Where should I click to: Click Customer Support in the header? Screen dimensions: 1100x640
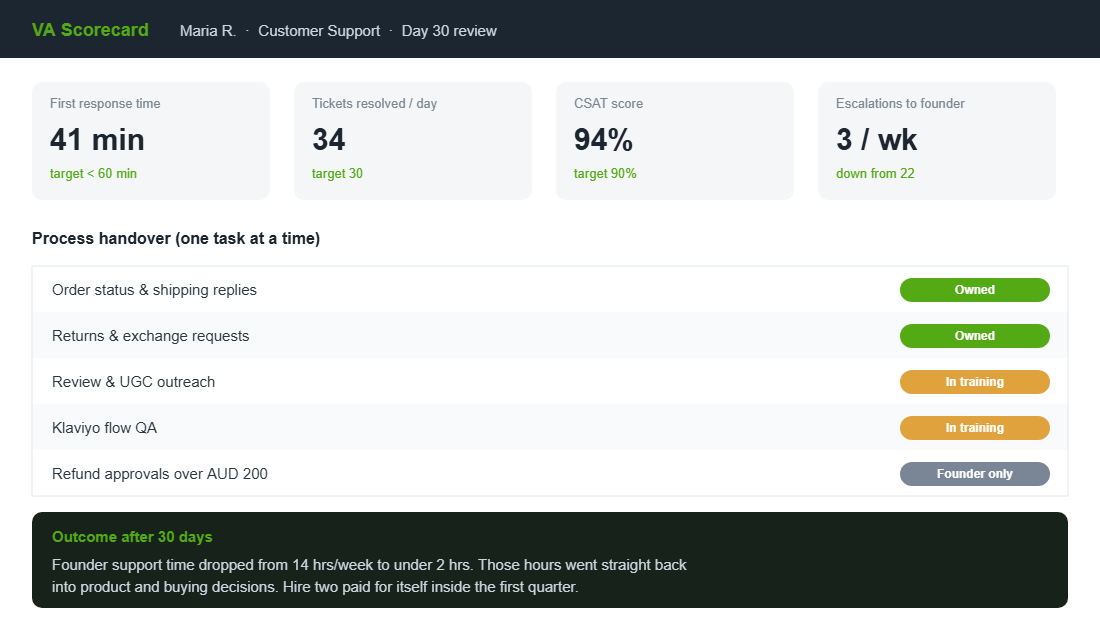(x=319, y=31)
